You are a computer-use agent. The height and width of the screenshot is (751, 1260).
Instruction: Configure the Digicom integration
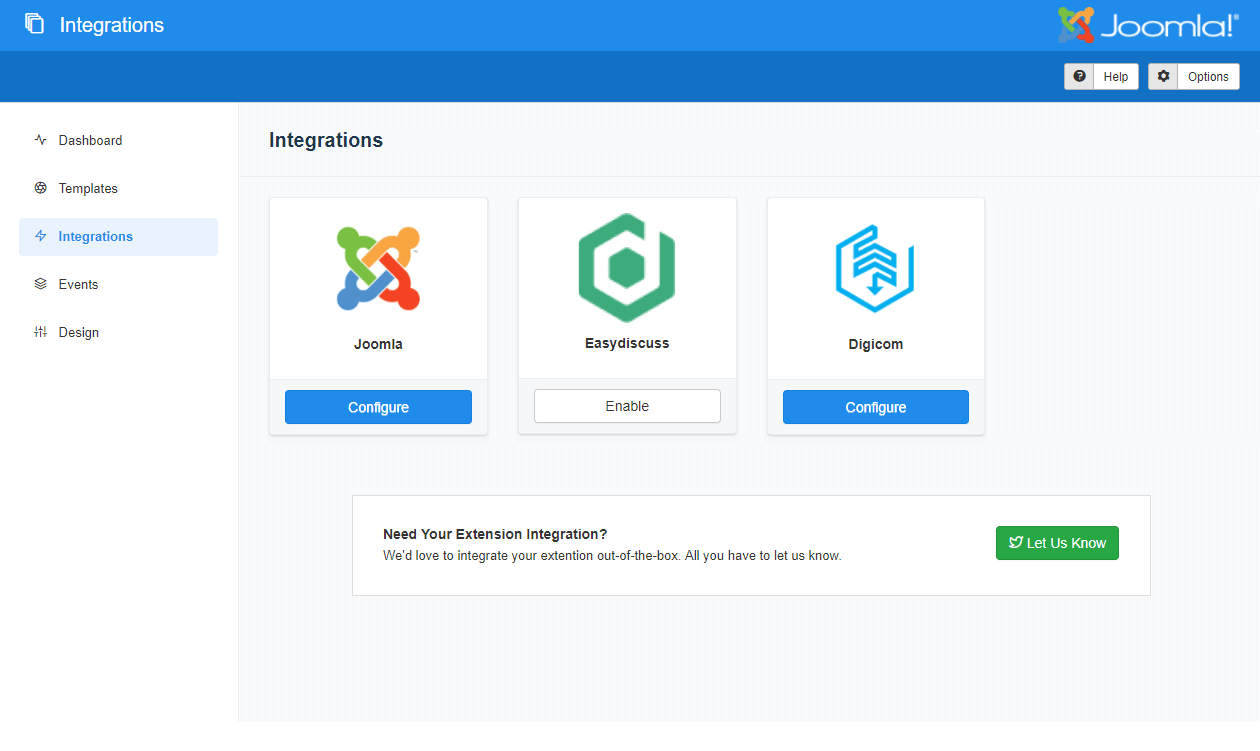[x=876, y=407]
